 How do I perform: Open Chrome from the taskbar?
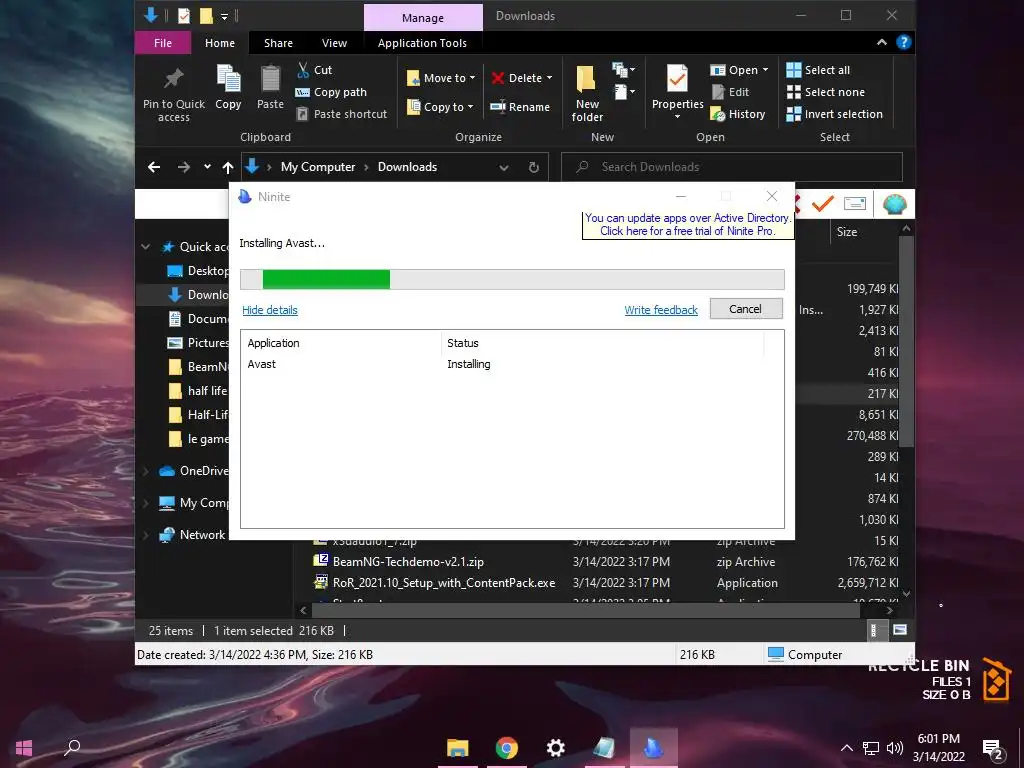click(507, 748)
